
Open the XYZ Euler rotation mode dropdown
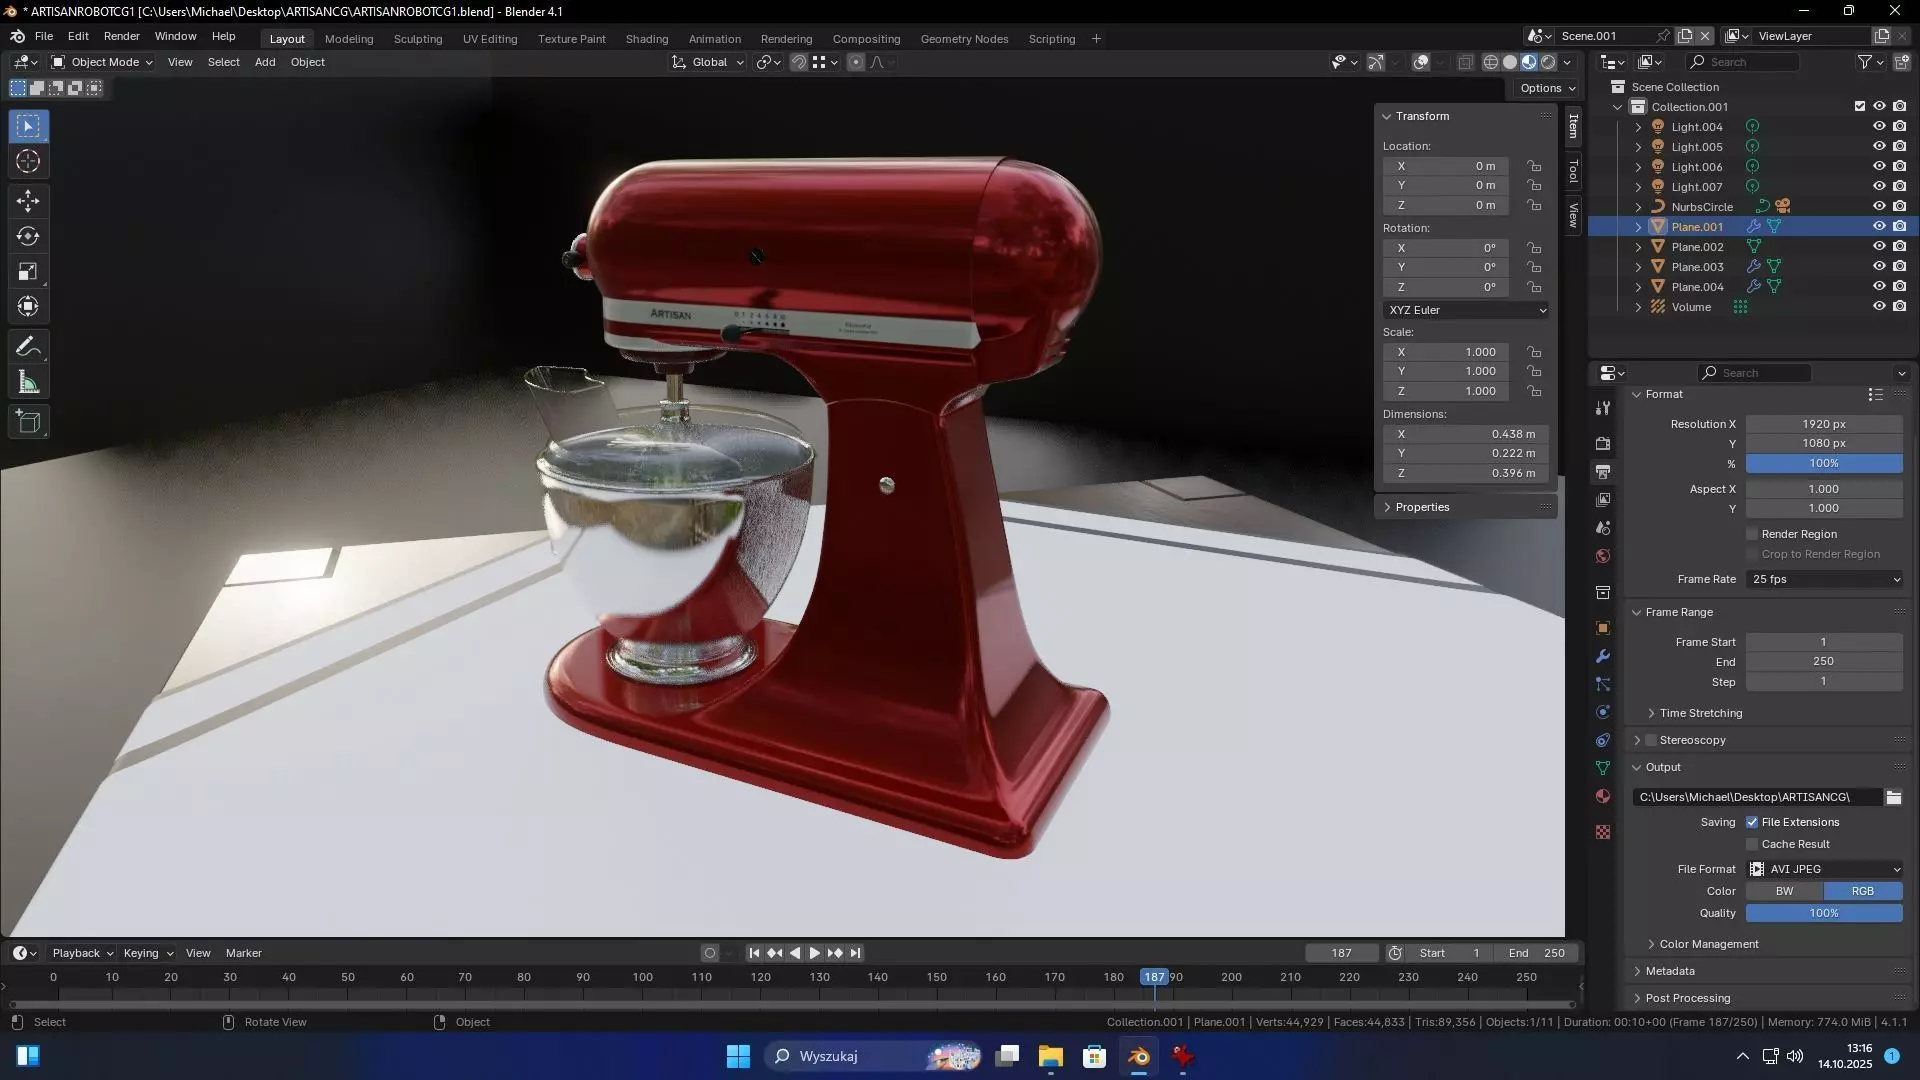pos(1466,310)
